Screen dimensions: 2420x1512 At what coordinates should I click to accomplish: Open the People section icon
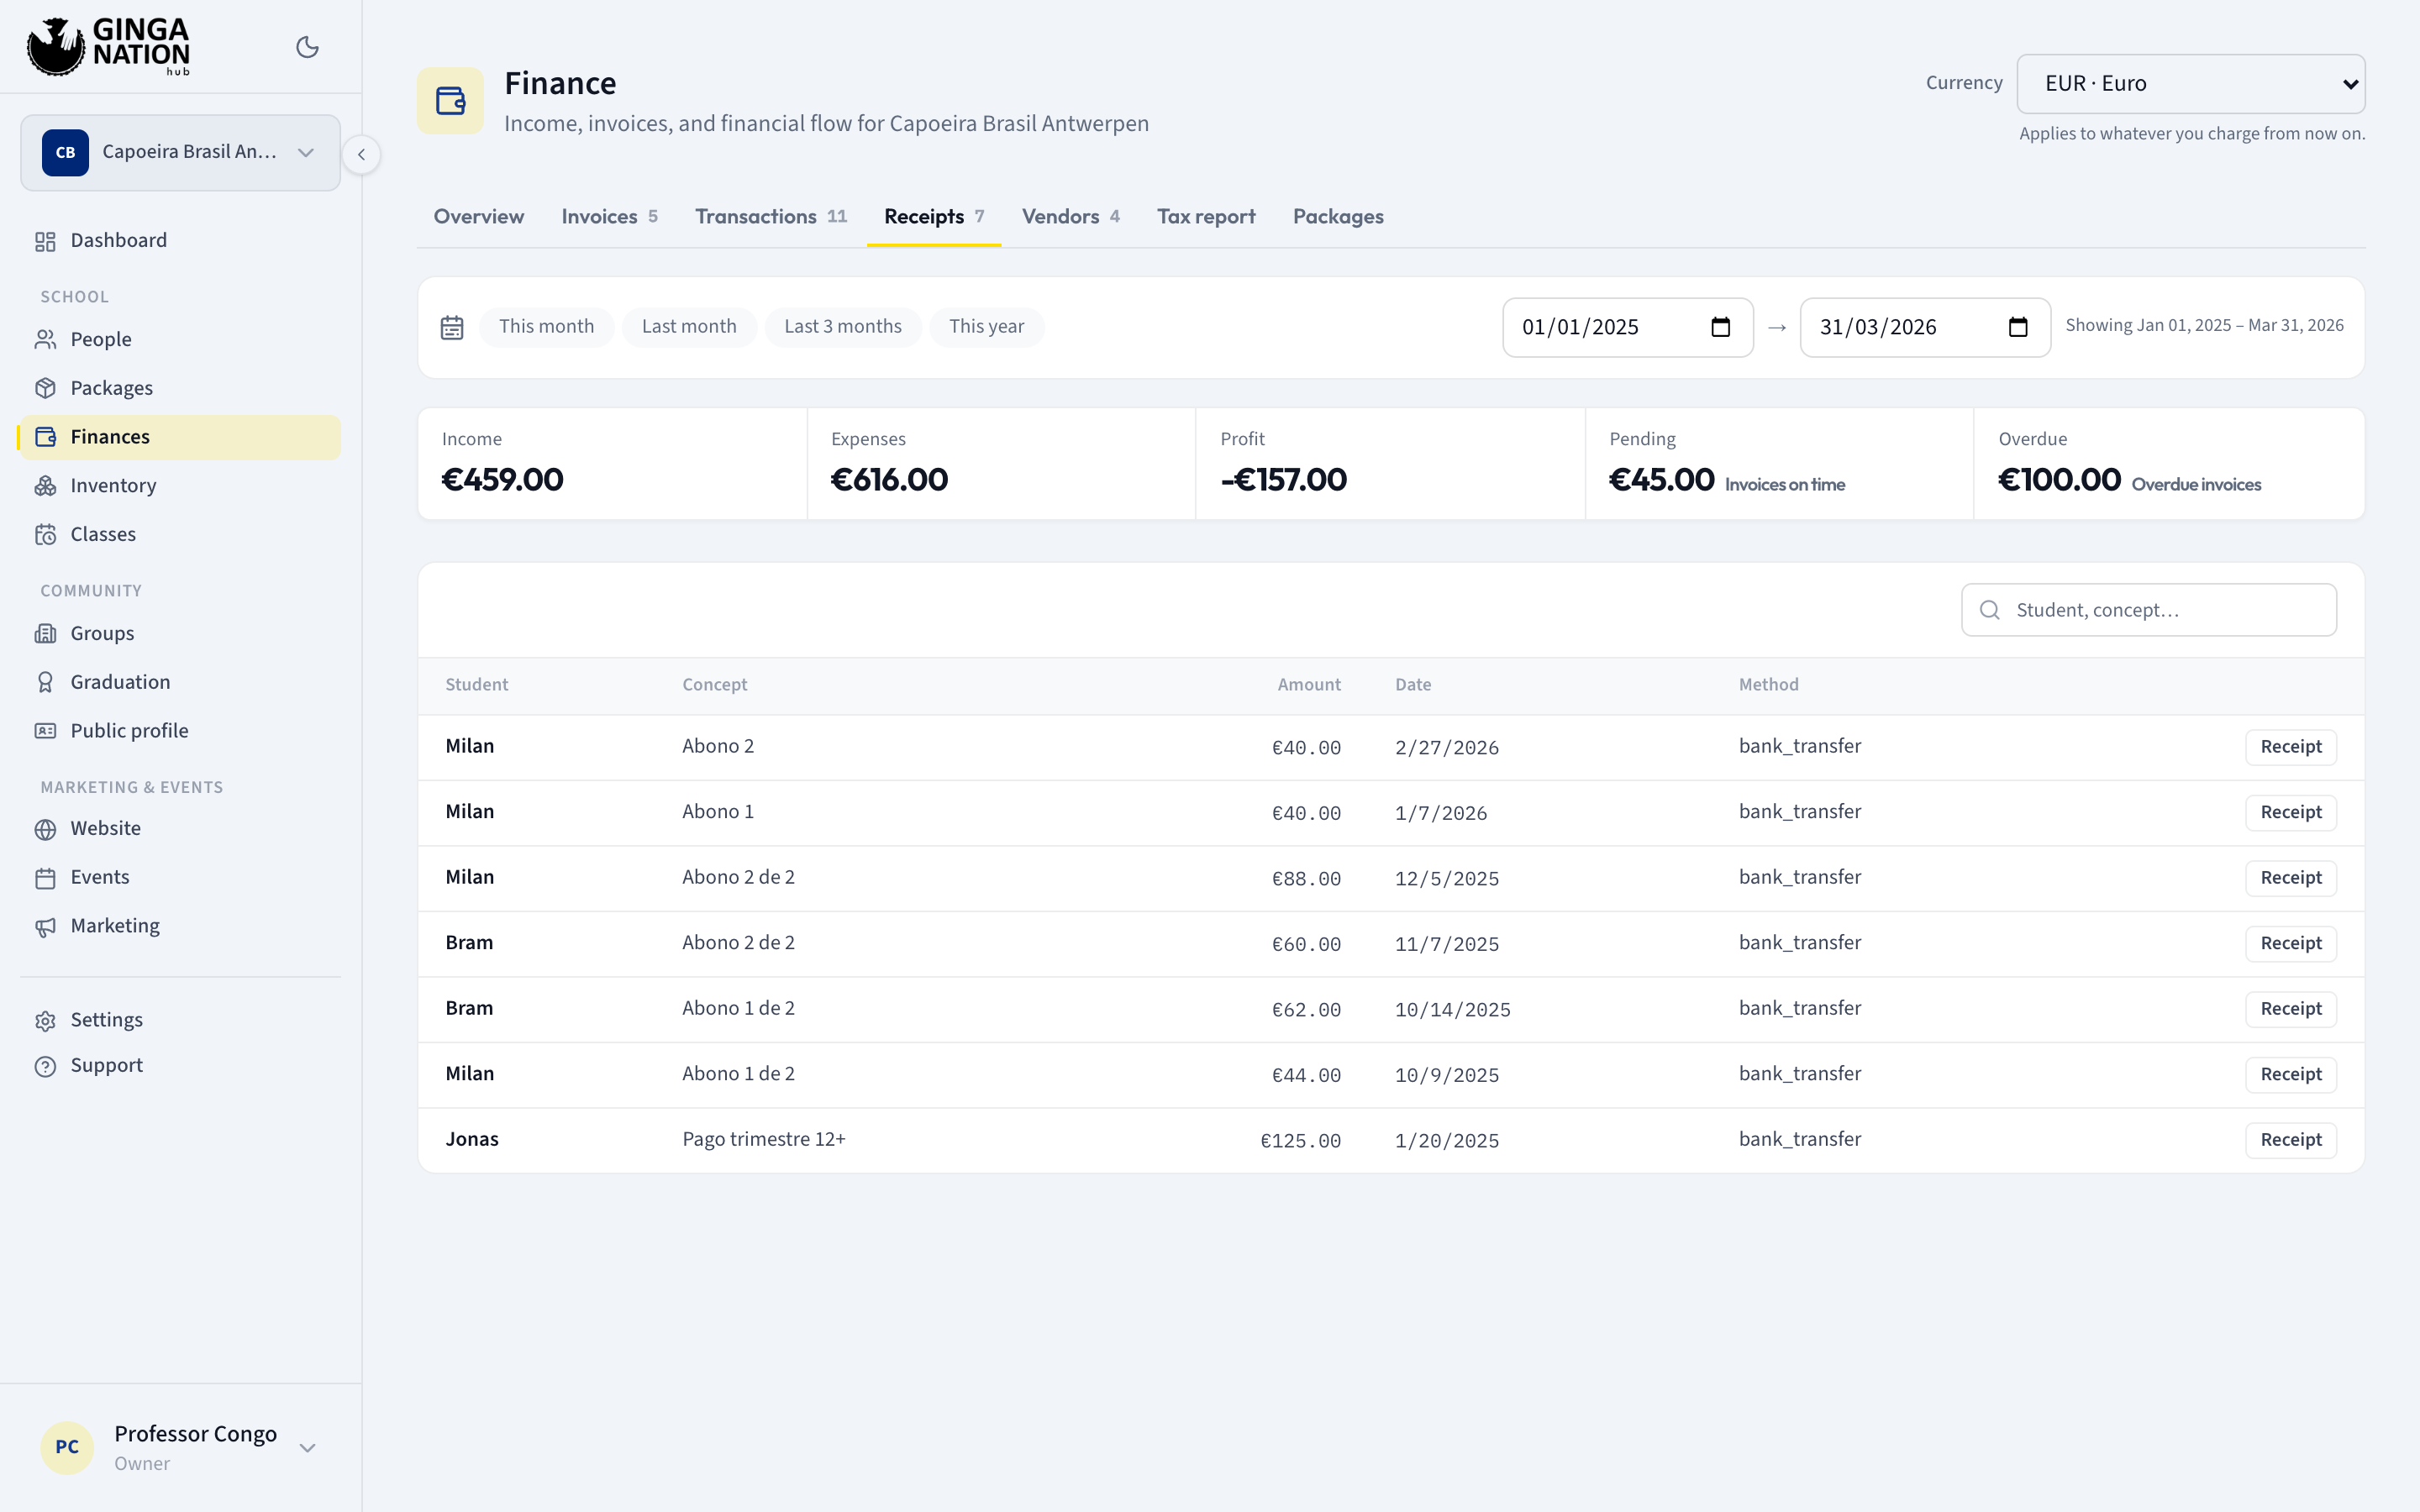coord(45,340)
